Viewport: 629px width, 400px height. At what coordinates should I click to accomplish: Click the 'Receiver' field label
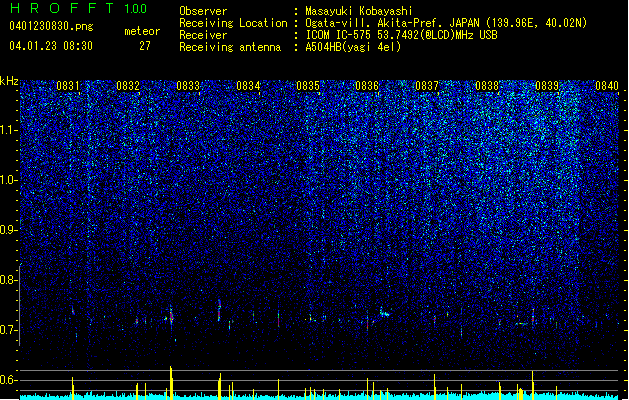[203, 35]
